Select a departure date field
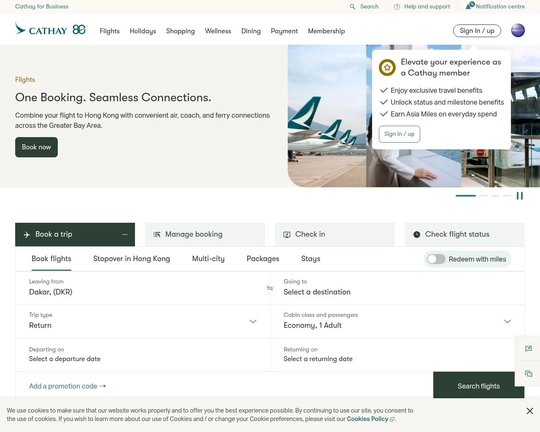This screenshot has height=432, width=540. [143, 355]
